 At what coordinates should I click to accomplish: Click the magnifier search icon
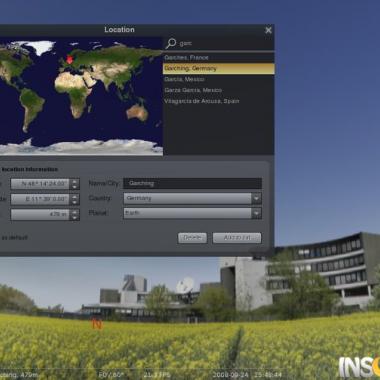(x=171, y=43)
